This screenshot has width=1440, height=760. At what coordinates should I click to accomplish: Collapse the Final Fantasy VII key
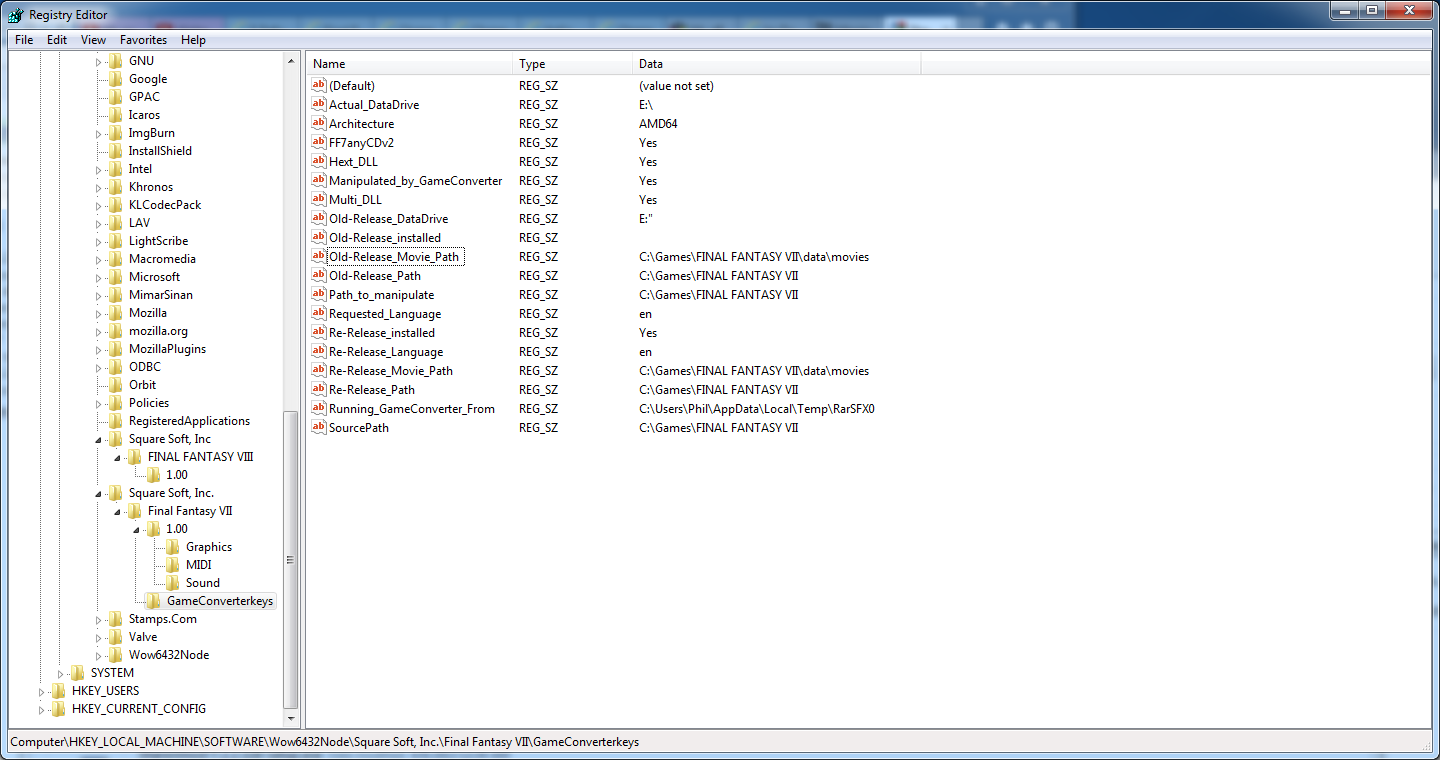coord(118,511)
